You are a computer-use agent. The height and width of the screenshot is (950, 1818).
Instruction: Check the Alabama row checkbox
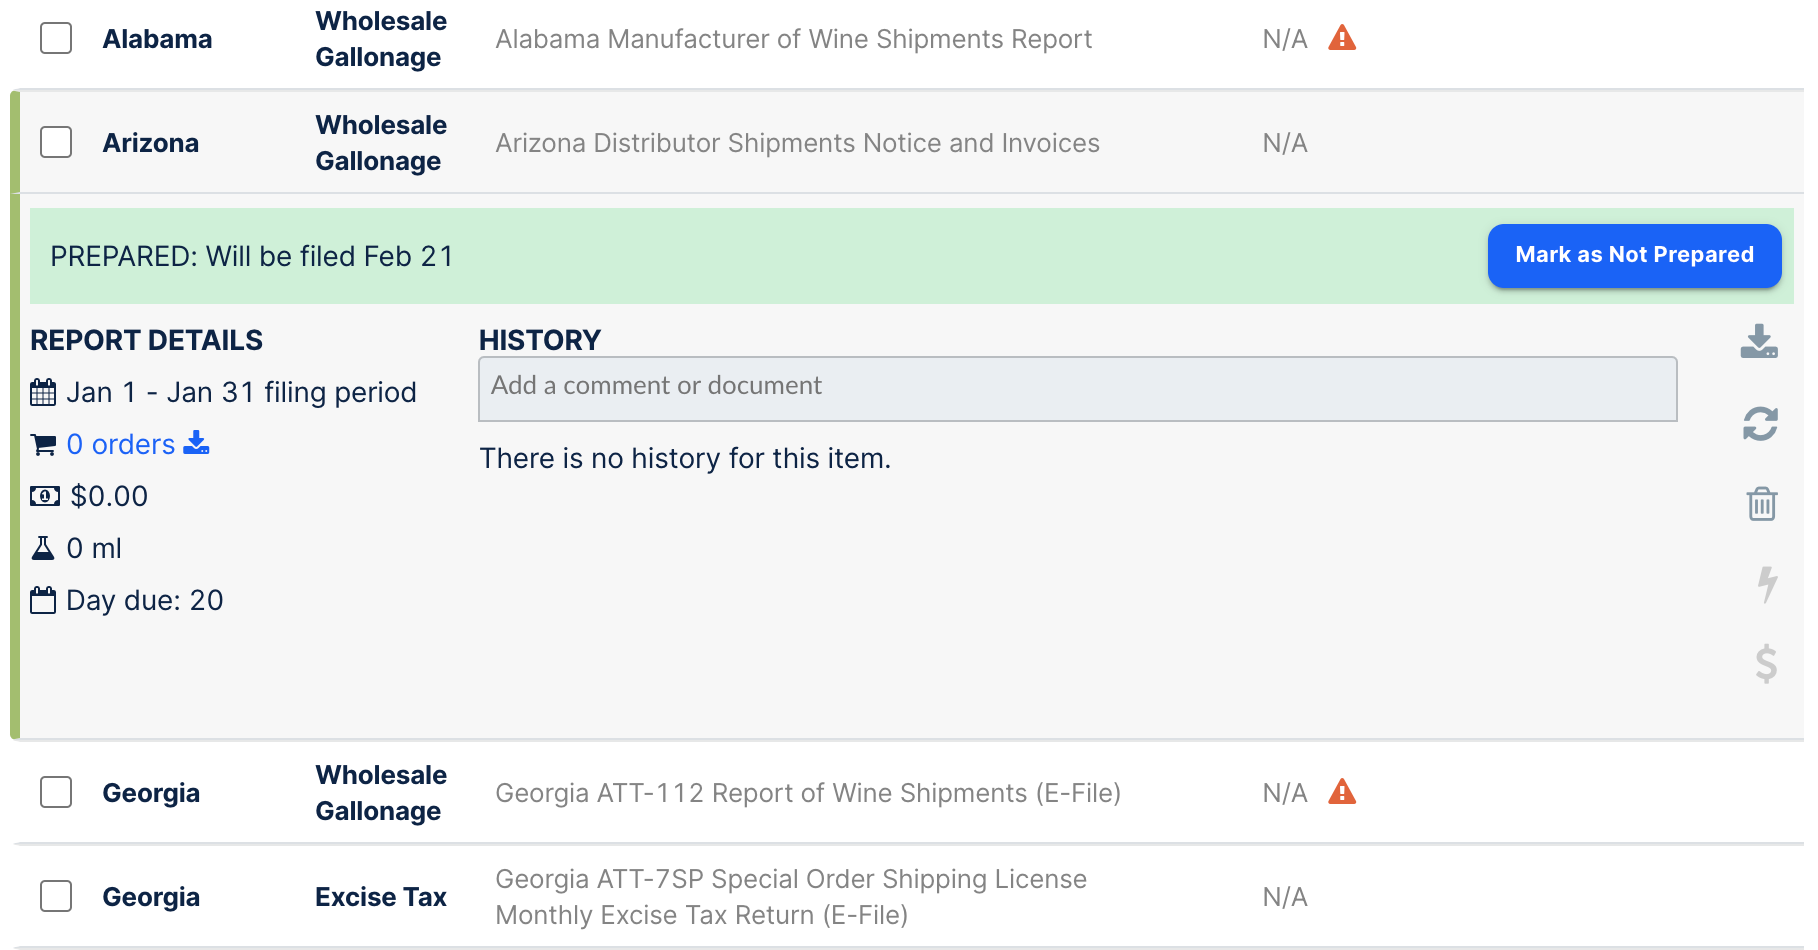pos(56,39)
